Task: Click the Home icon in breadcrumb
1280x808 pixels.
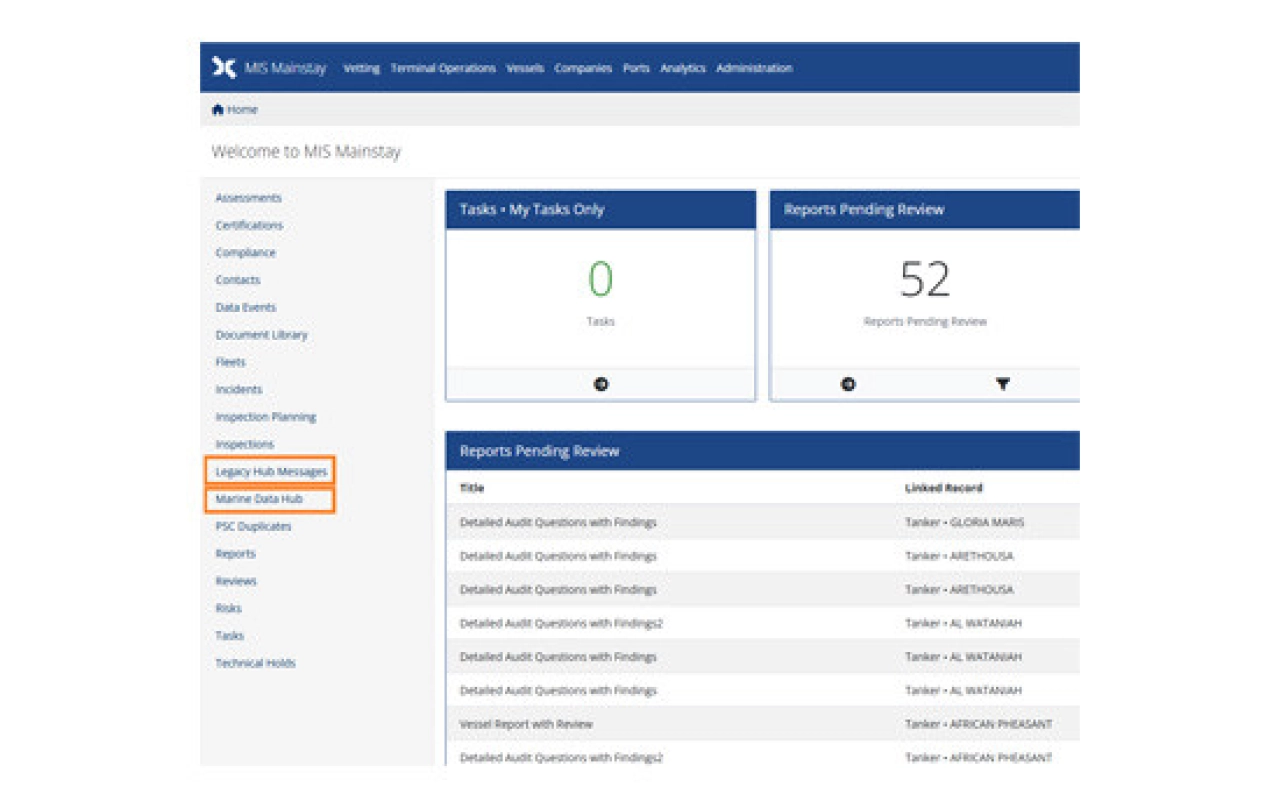Action: (217, 110)
